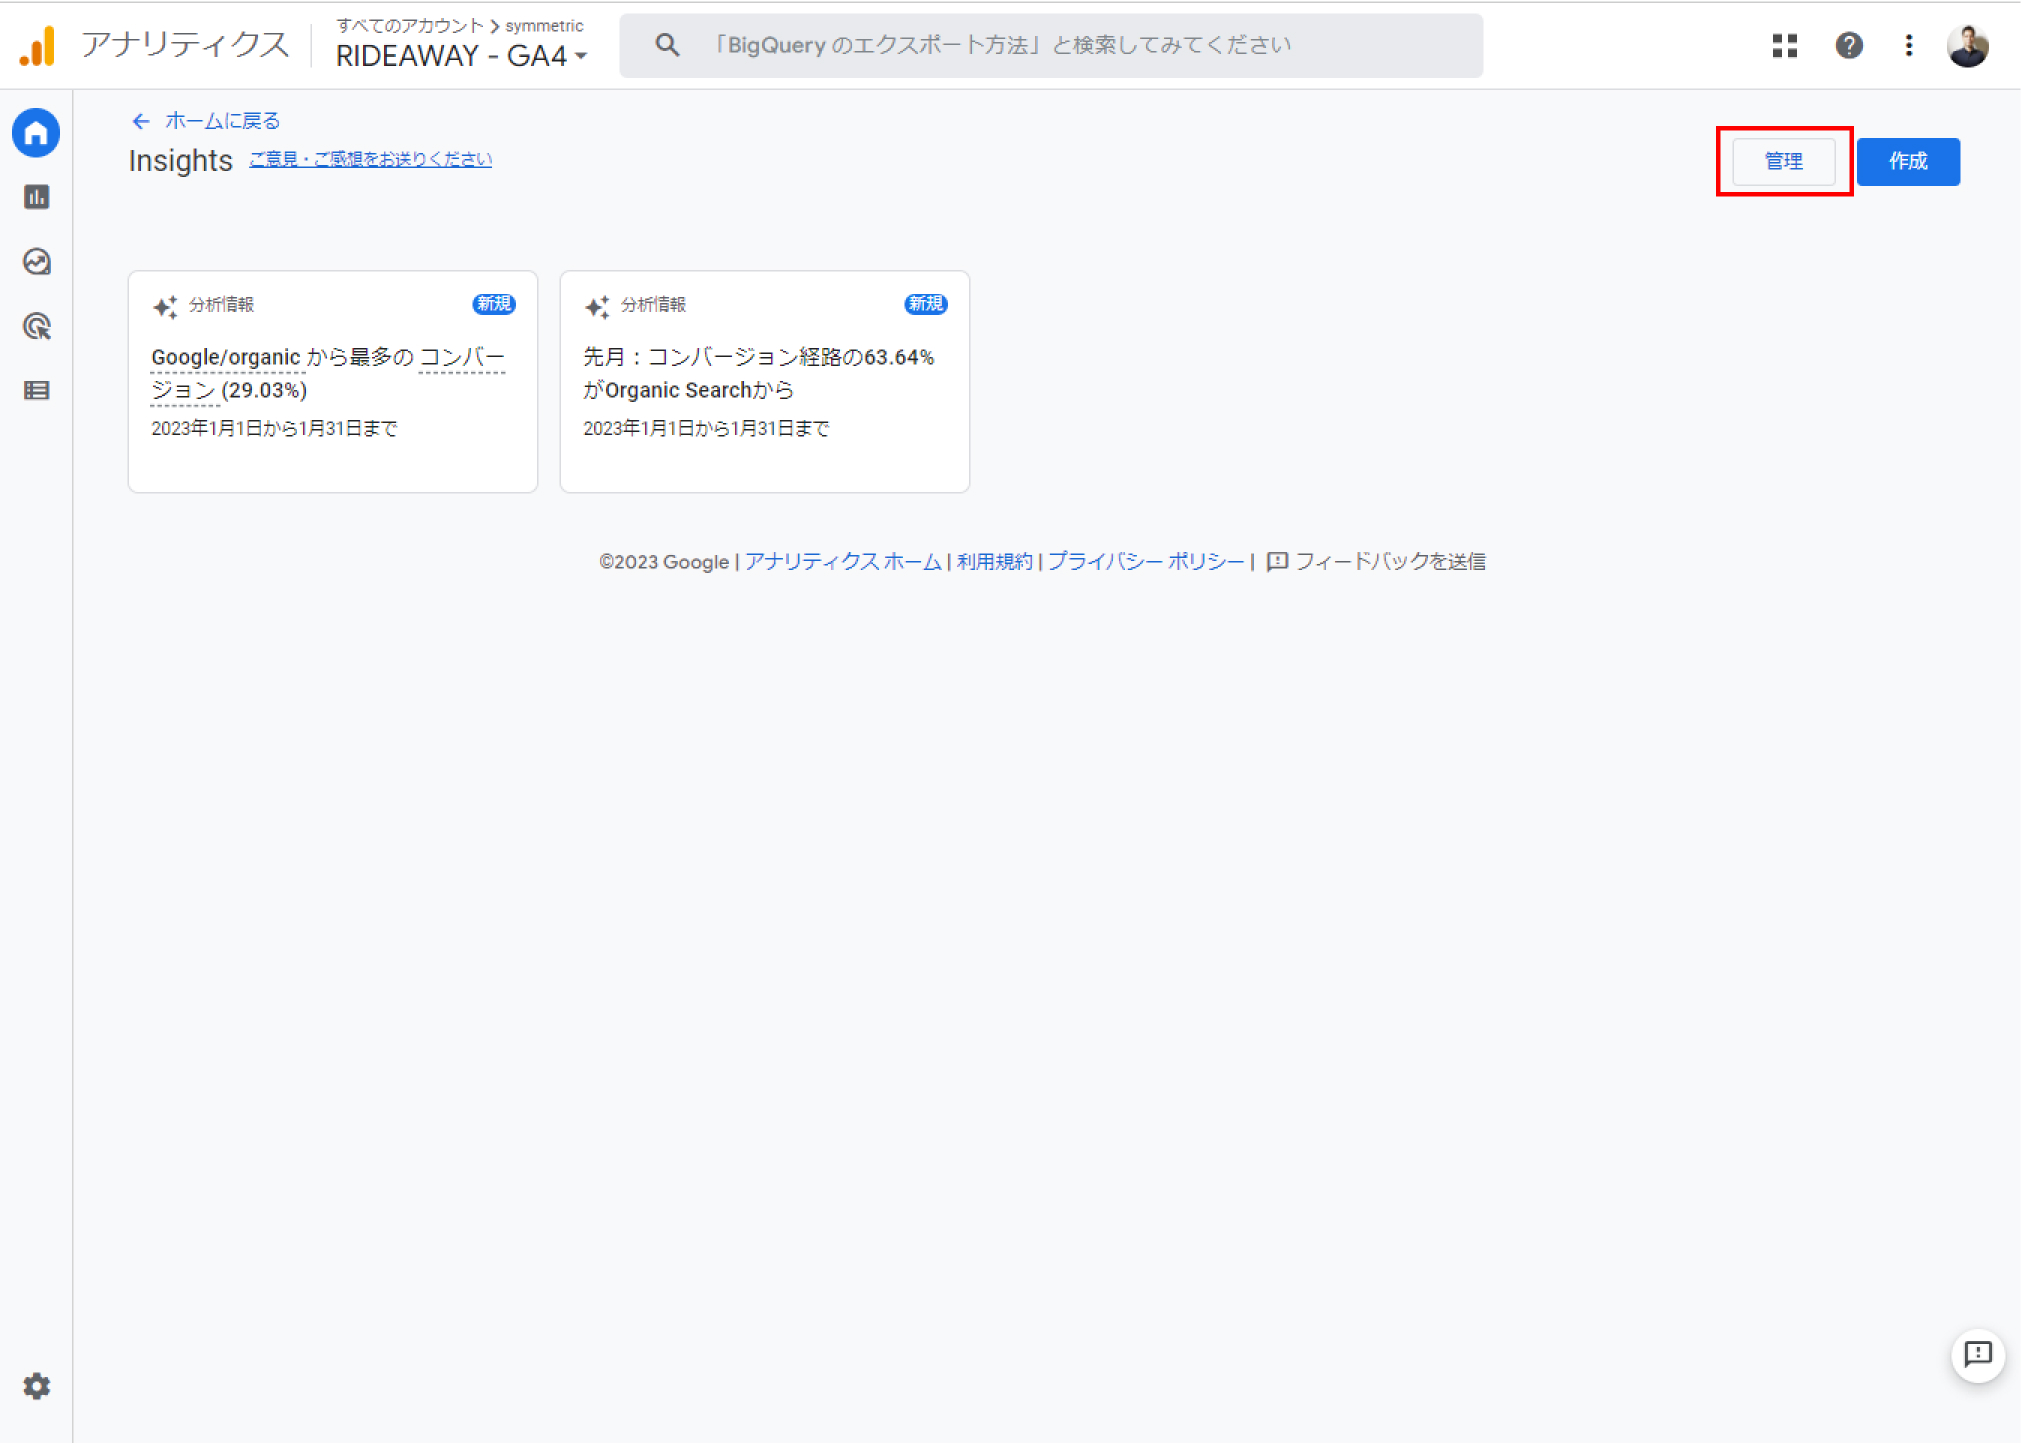2021x1444 pixels.
Task: Open the Google apps grid icon
Action: click(x=1785, y=46)
